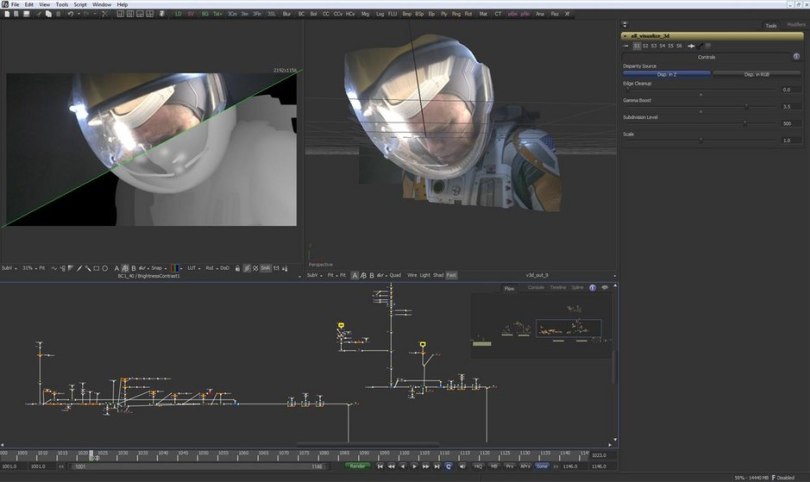Screen dimensions: 810x482
Task: Open the SubV dropdown in left viewer
Action: click(9, 268)
